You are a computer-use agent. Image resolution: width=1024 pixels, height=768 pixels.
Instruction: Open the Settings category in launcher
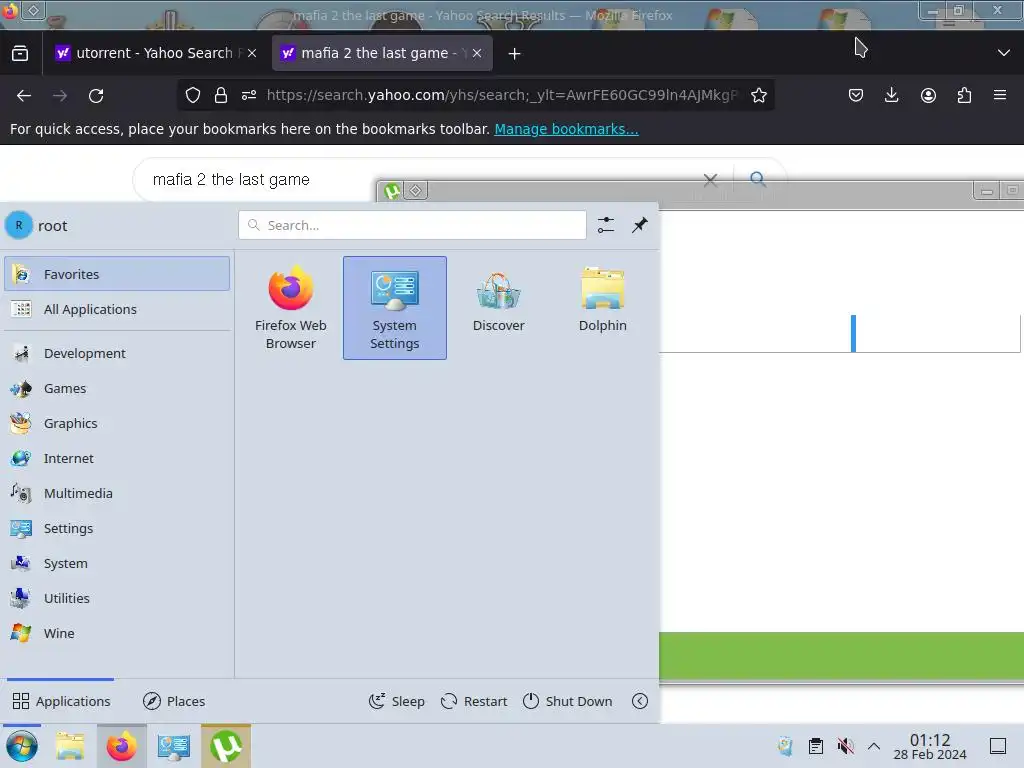[x=117, y=528]
